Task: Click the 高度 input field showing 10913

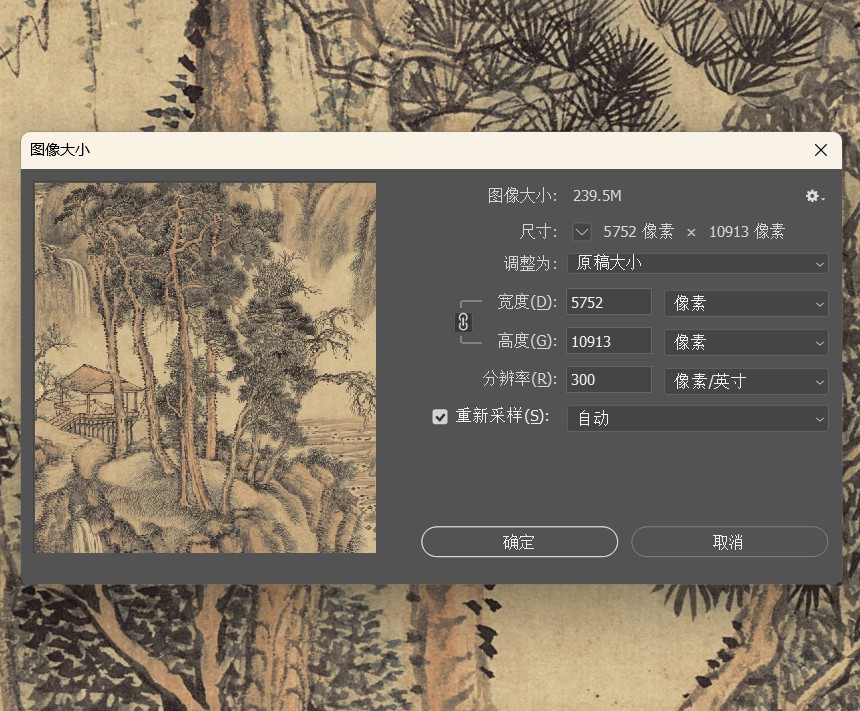Action: pos(609,341)
